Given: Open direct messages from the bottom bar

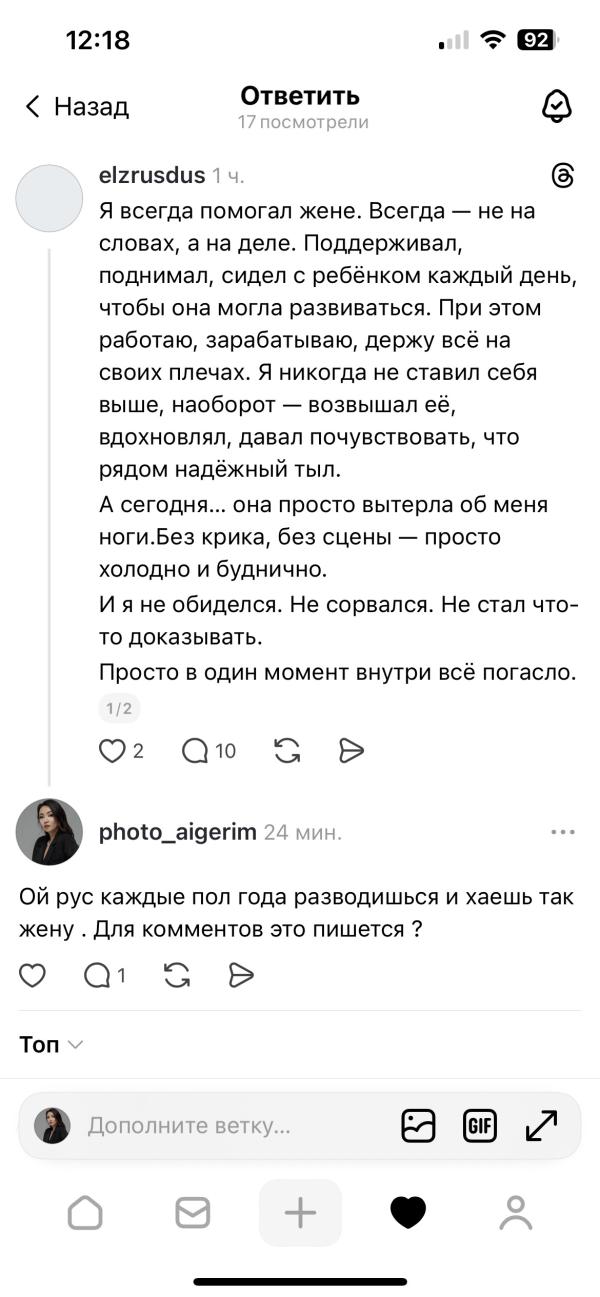Looking at the screenshot, I should click(192, 1212).
